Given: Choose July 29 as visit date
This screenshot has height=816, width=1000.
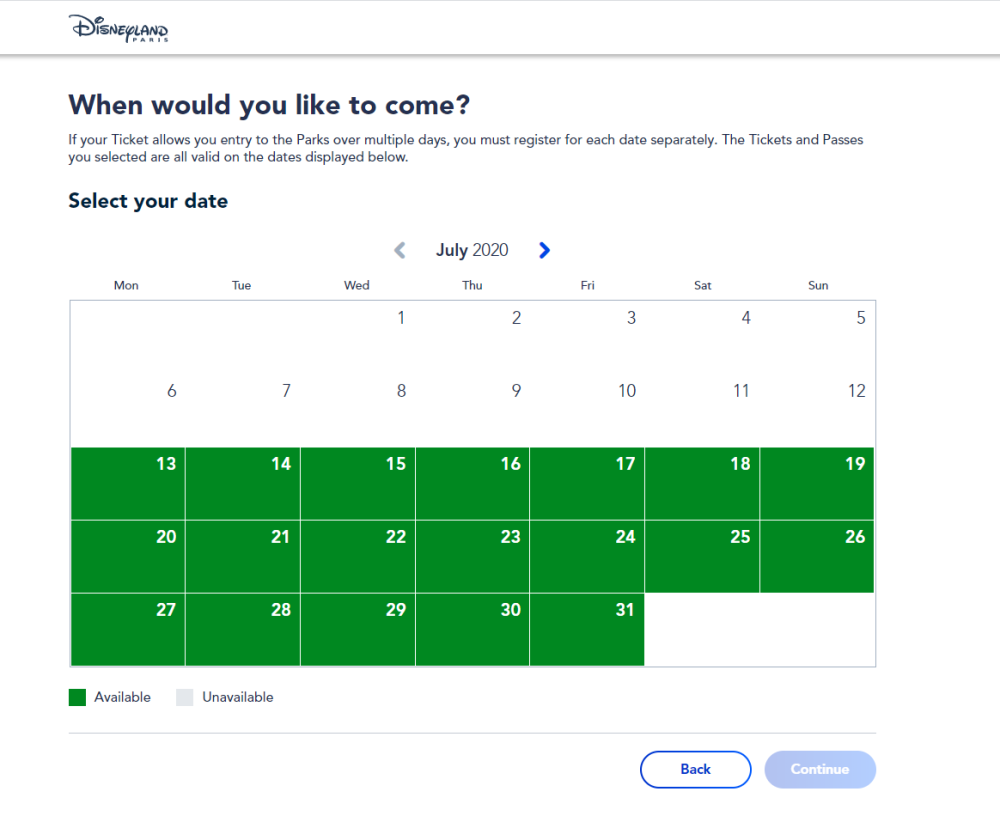Looking at the screenshot, I should (x=358, y=630).
